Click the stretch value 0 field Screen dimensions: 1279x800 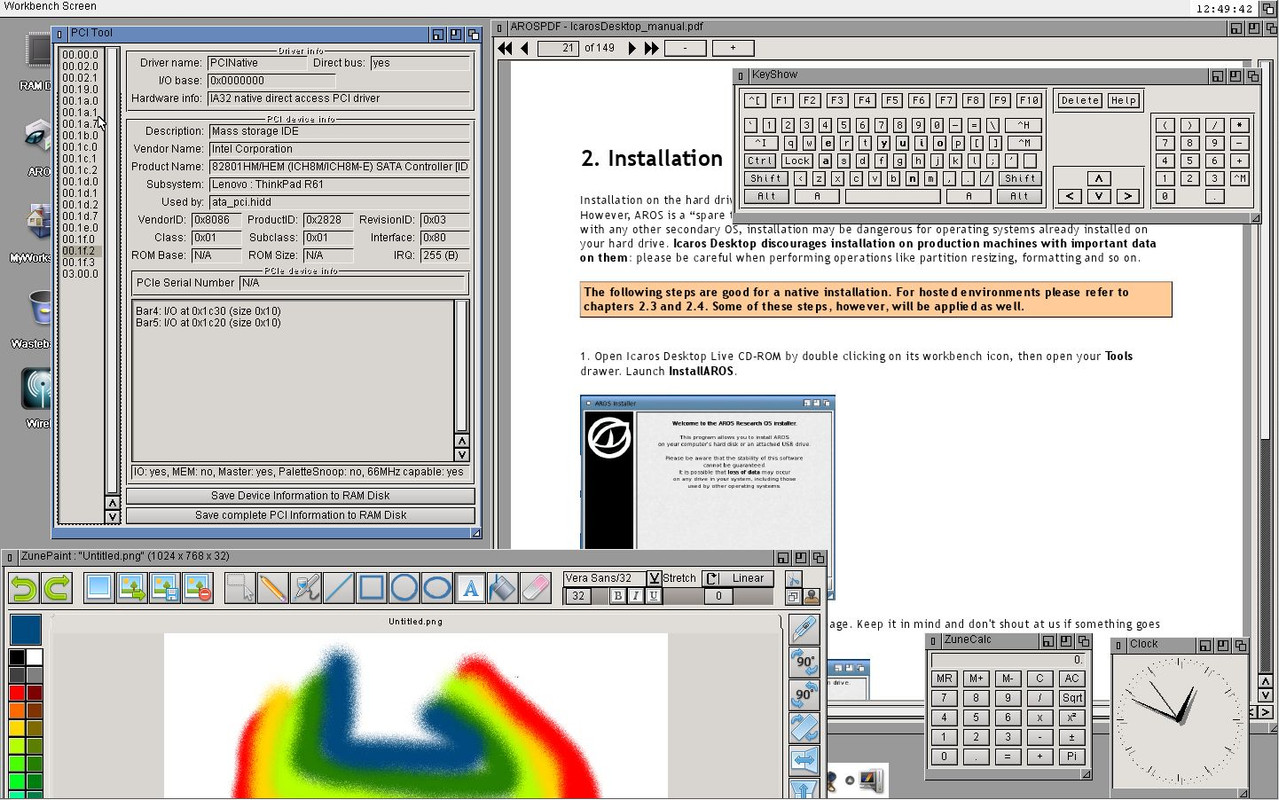[718, 596]
